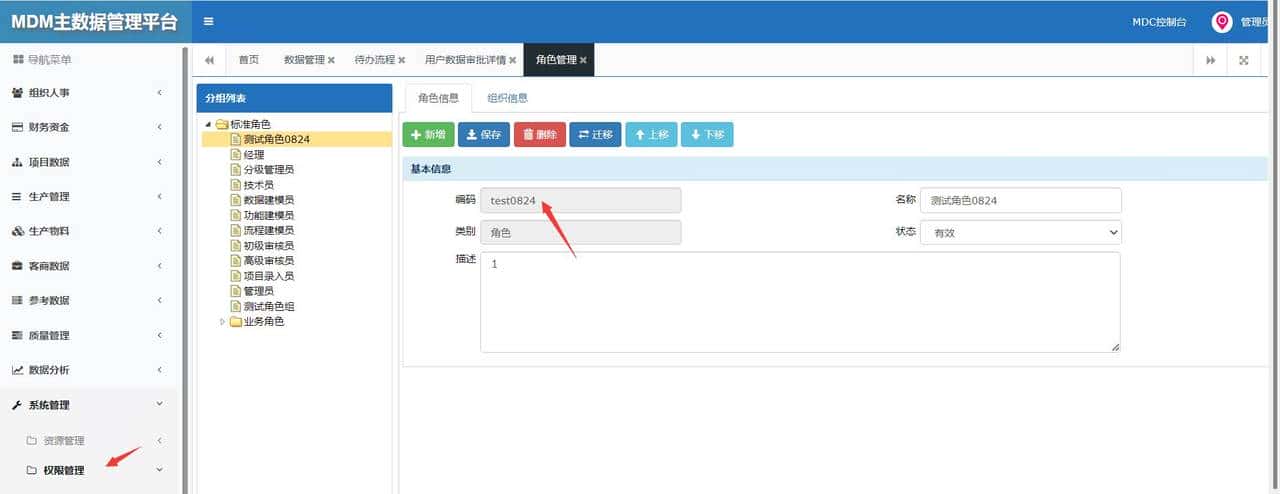Click the 编码 field test0824

[x=580, y=200]
